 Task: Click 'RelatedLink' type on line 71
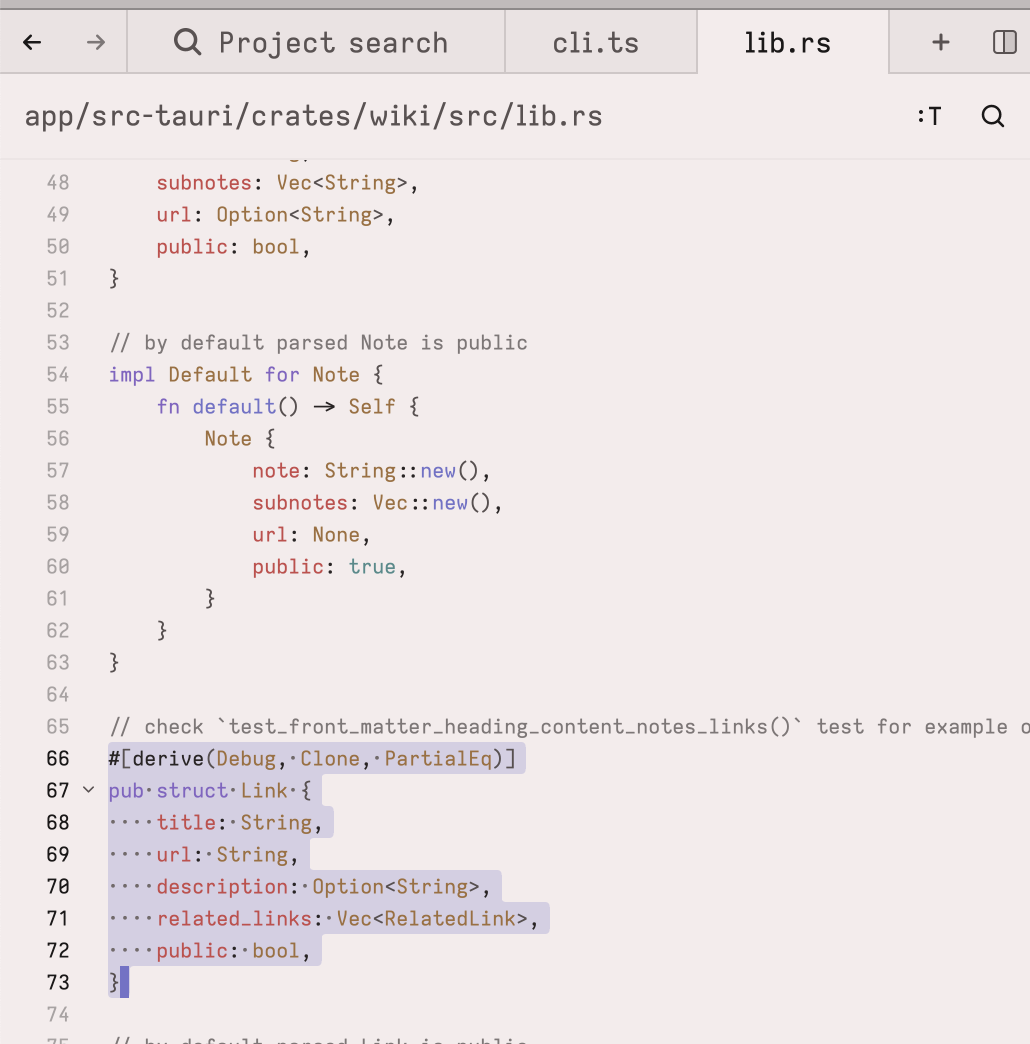pos(450,919)
